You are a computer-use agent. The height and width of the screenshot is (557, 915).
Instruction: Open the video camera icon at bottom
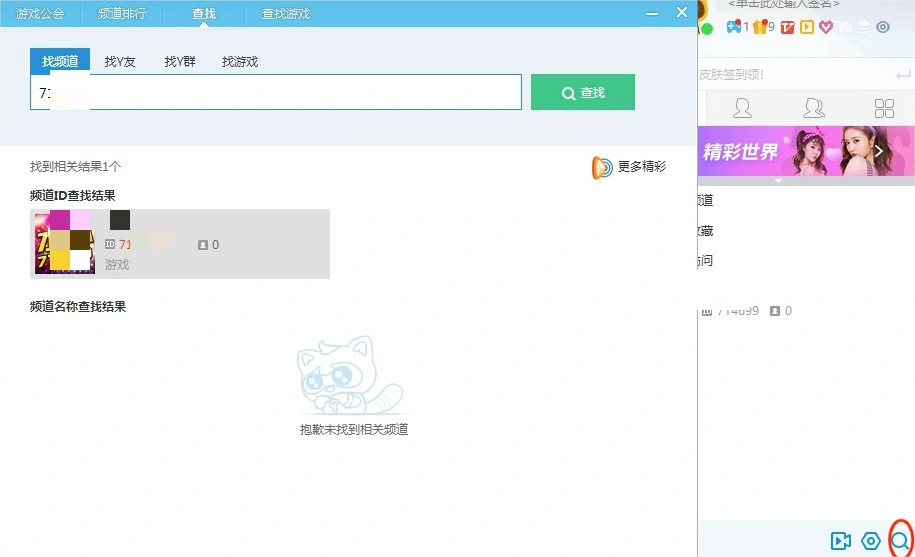point(840,541)
